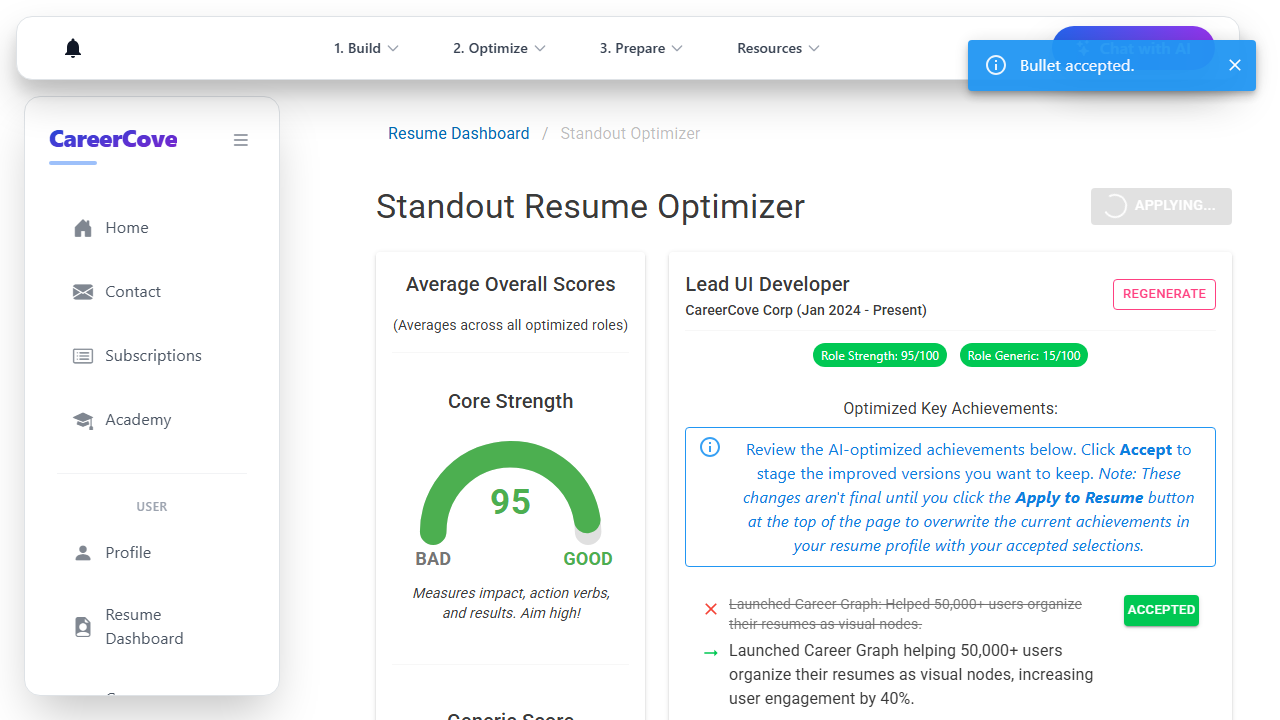
Task: Click the Academy graduation cap icon
Action: 83,420
